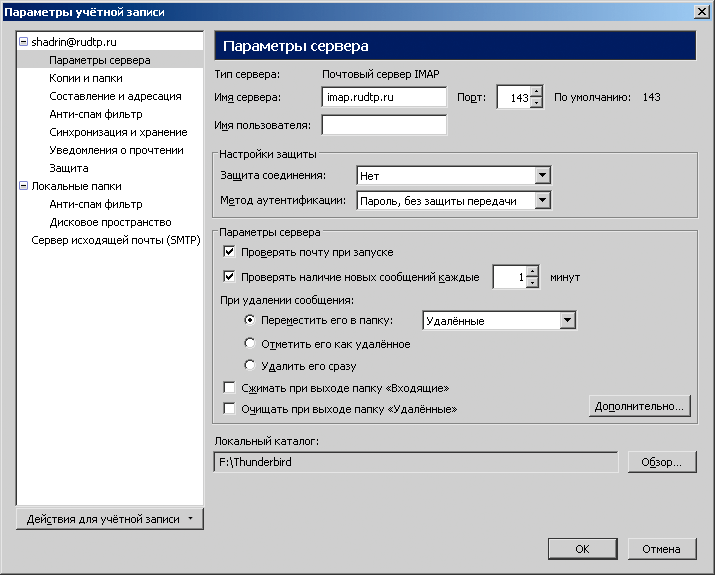Select Локальные папки in the tree
715x575 pixels.
77,186
